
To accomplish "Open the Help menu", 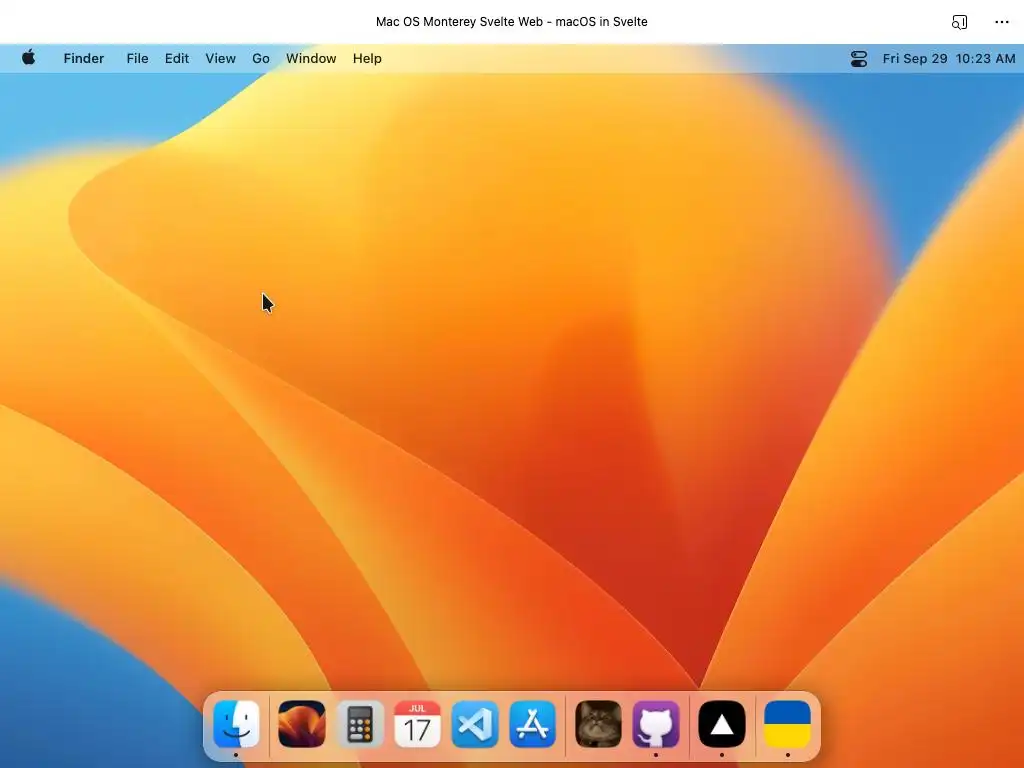I will pyautogui.click(x=367, y=59).
